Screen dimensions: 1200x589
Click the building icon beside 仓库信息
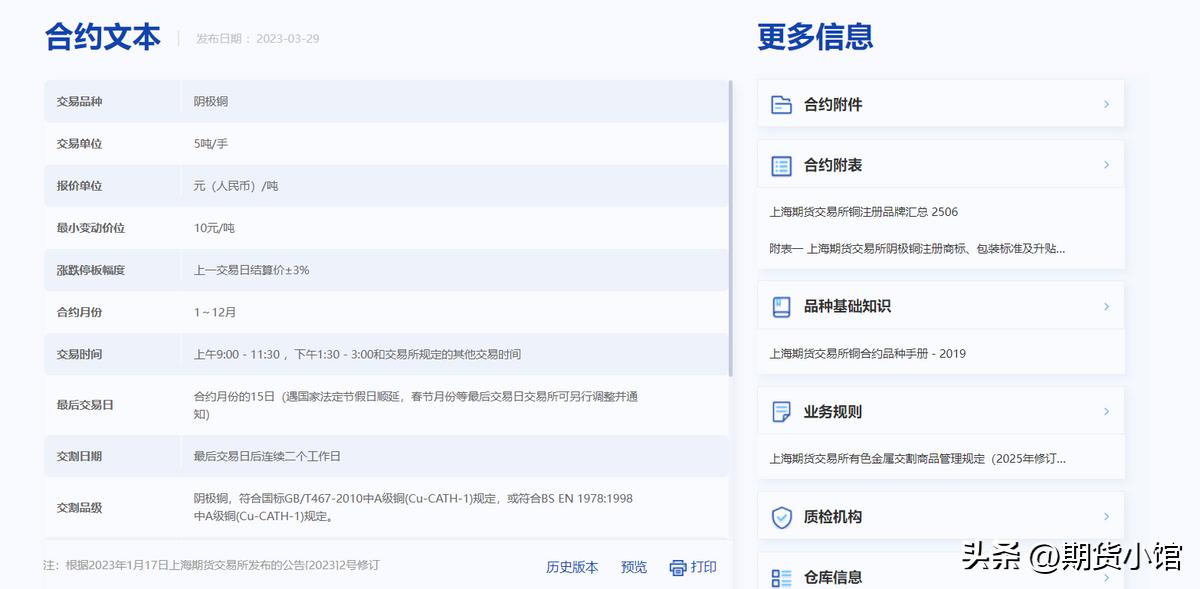pos(781,576)
